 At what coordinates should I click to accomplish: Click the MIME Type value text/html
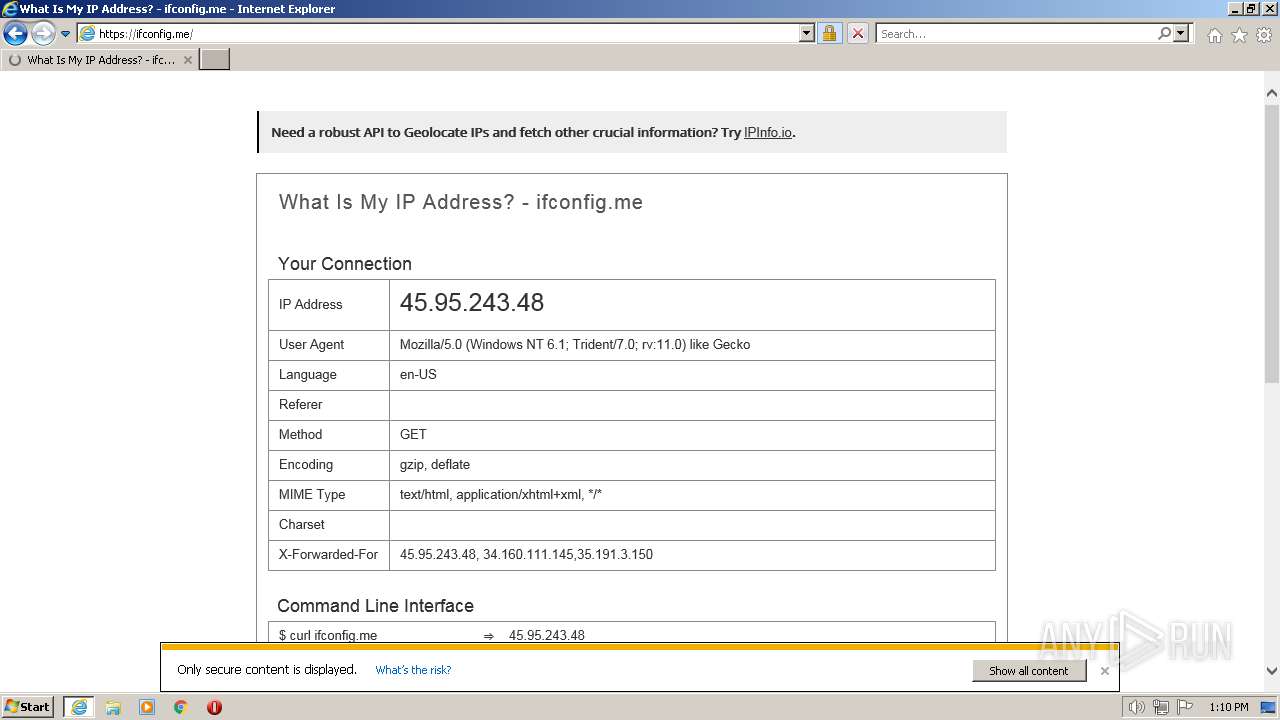(x=501, y=495)
